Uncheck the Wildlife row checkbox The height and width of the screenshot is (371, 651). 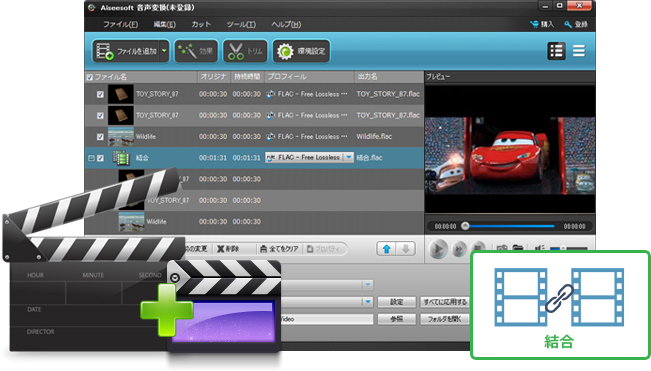[x=100, y=137]
